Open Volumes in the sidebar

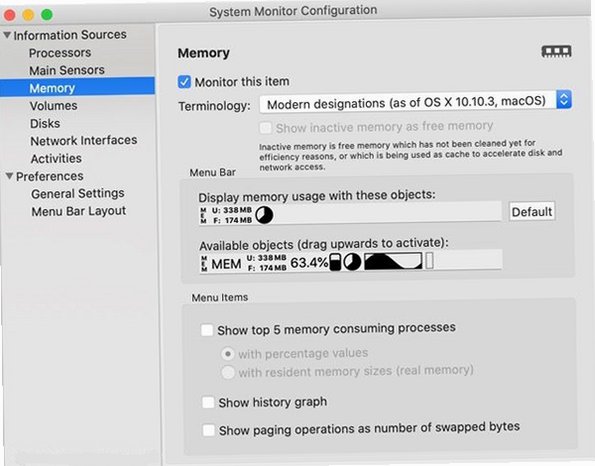tap(54, 105)
